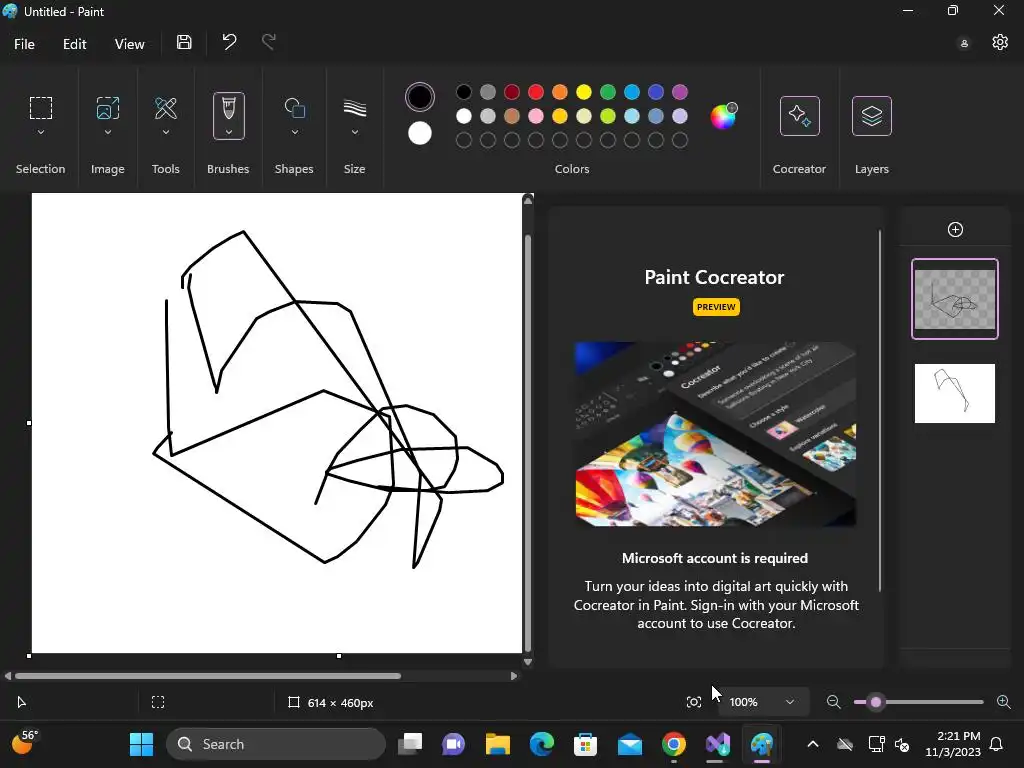This screenshot has height=768, width=1024.
Task: Open the Mail app from taskbar
Action: 630,744
